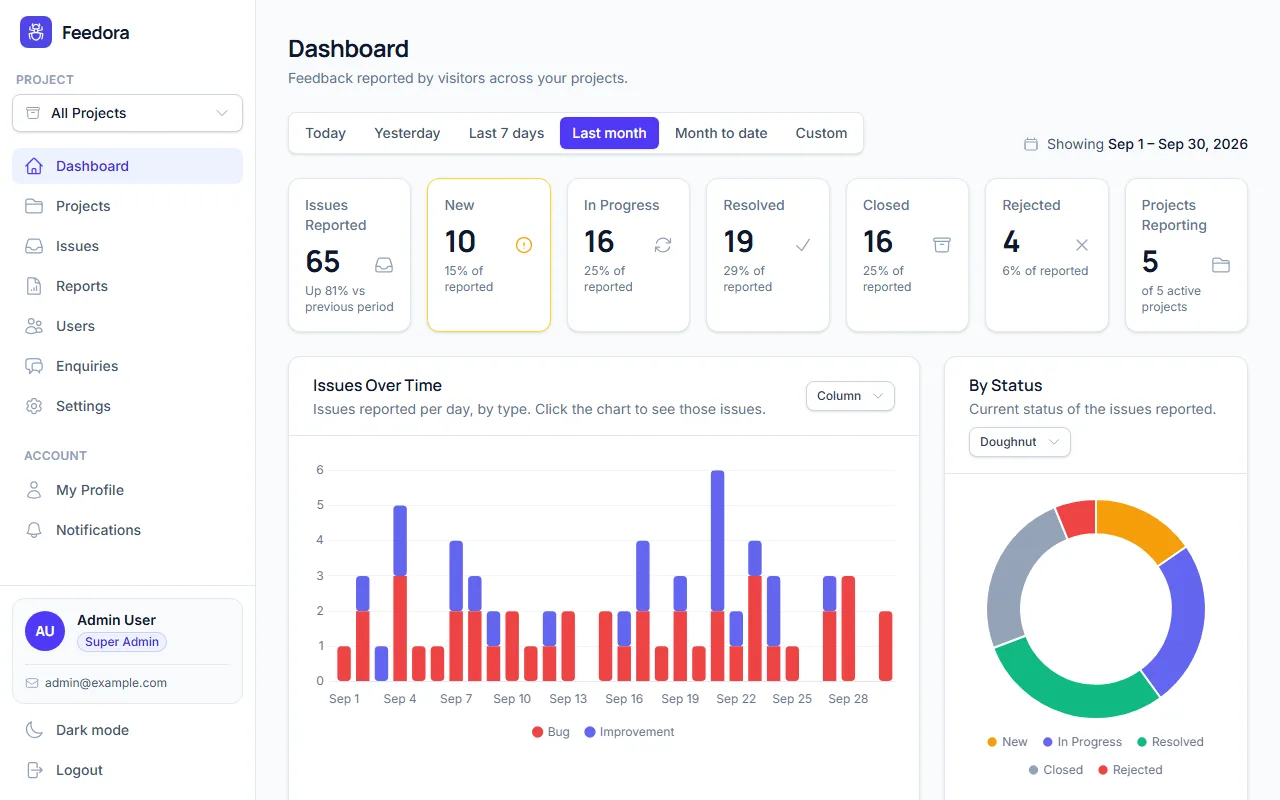Click the Super Admin badge
The width and height of the screenshot is (1280, 800).
point(122,642)
